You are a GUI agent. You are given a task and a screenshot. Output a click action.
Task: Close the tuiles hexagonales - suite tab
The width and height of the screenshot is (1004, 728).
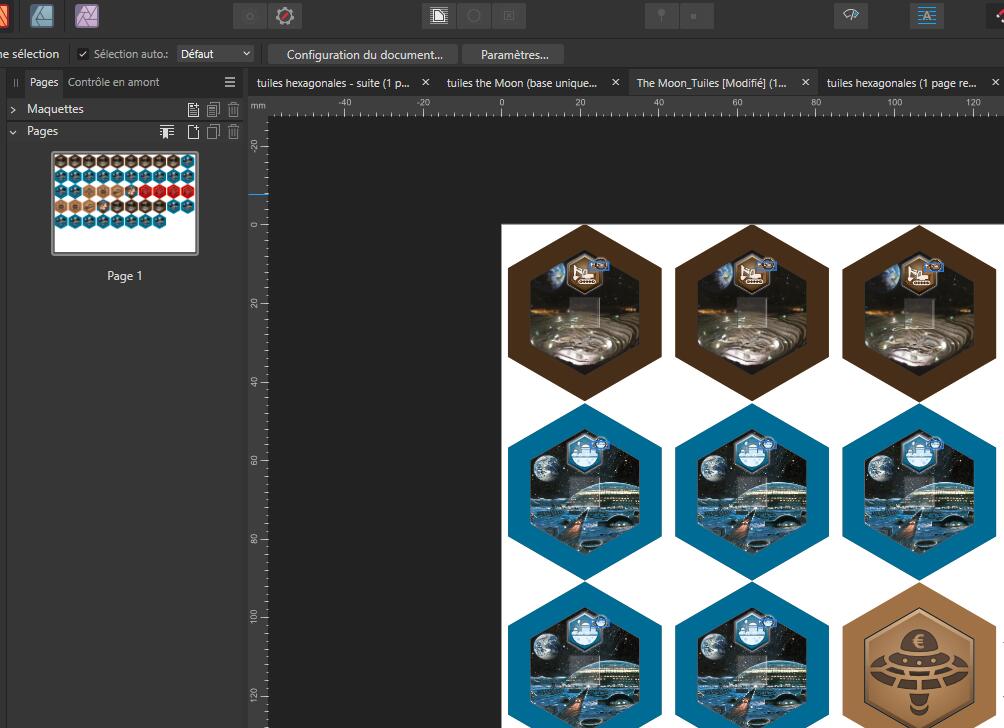click(x=426, y=83)
